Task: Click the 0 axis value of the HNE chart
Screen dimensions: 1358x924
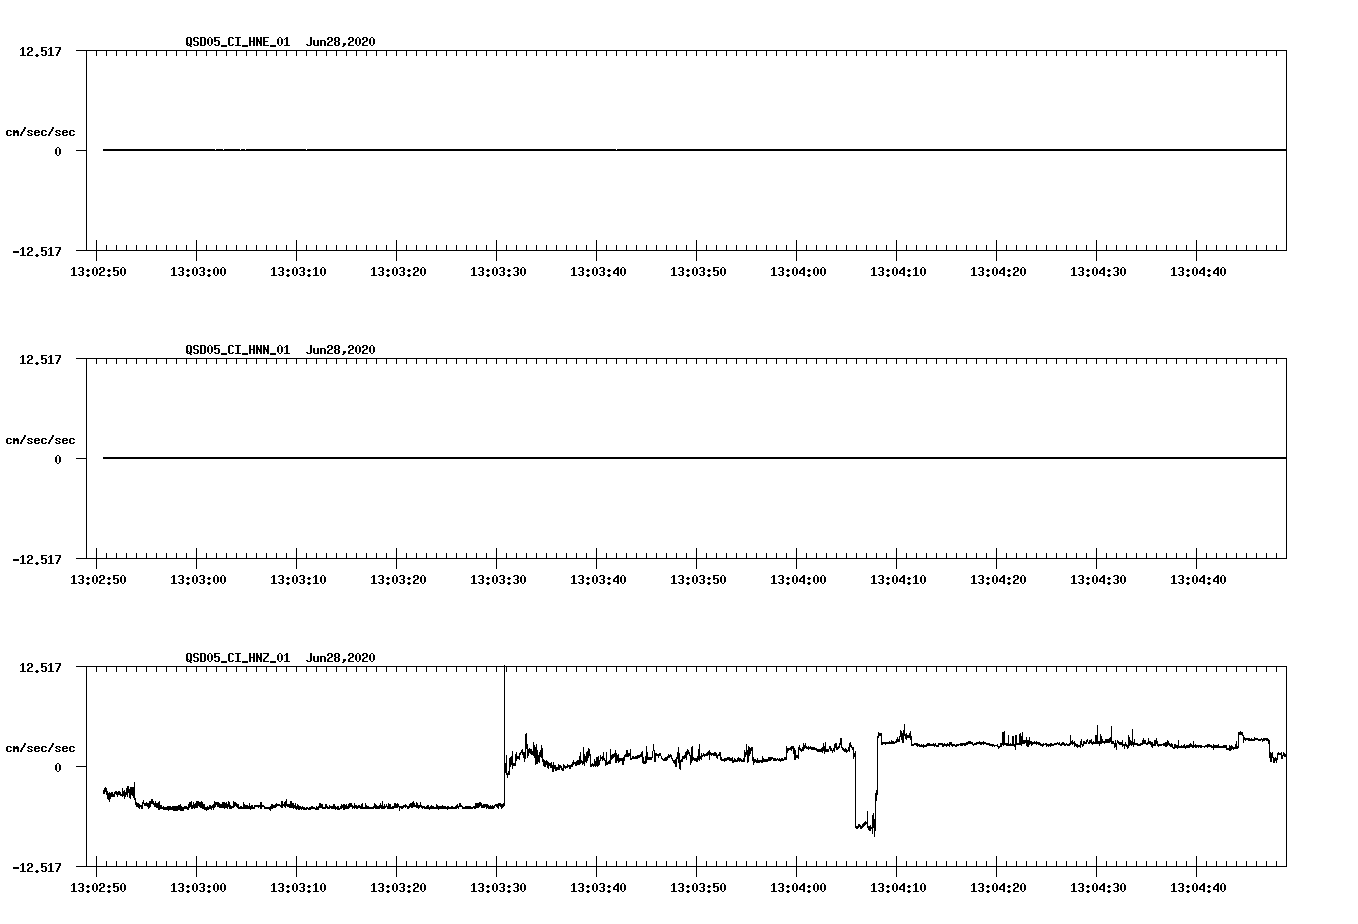Action: pos(58,152)
